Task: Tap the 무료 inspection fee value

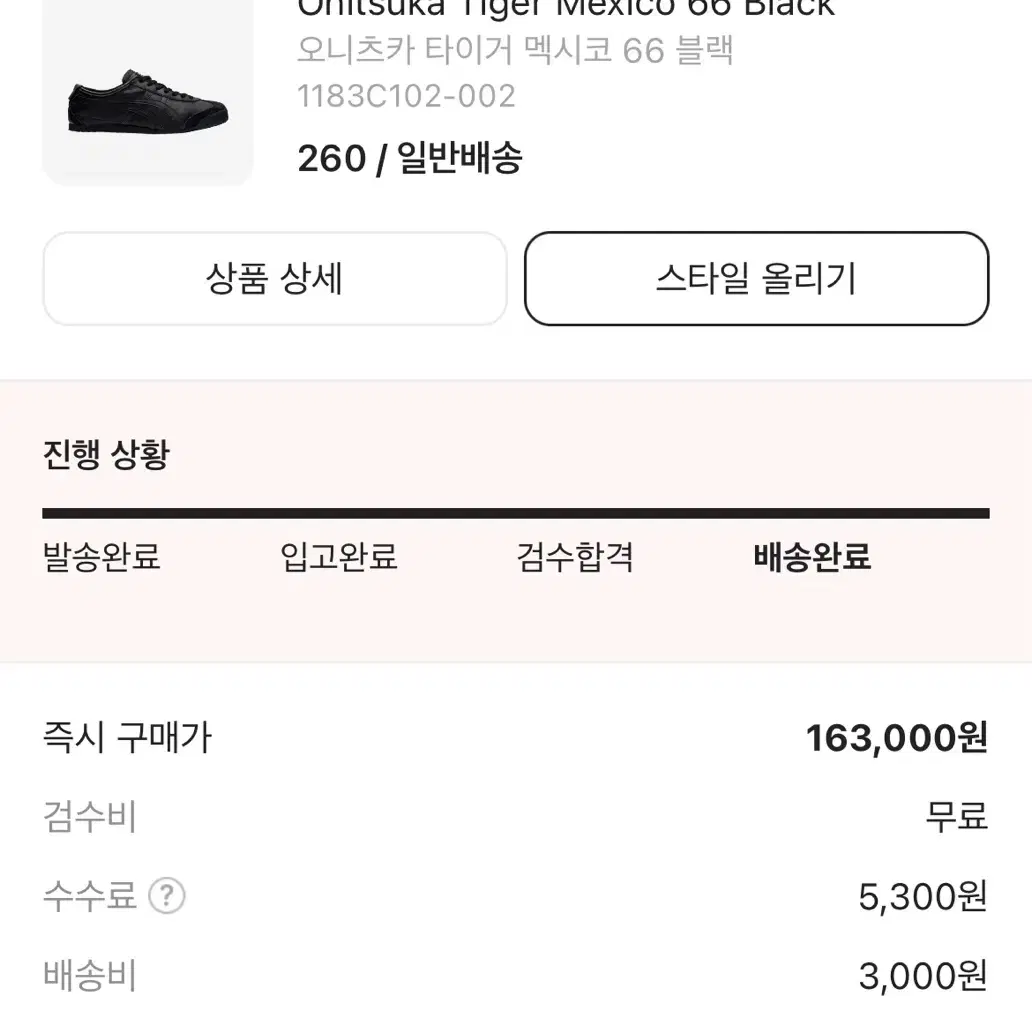Action: tap(957, 817)
